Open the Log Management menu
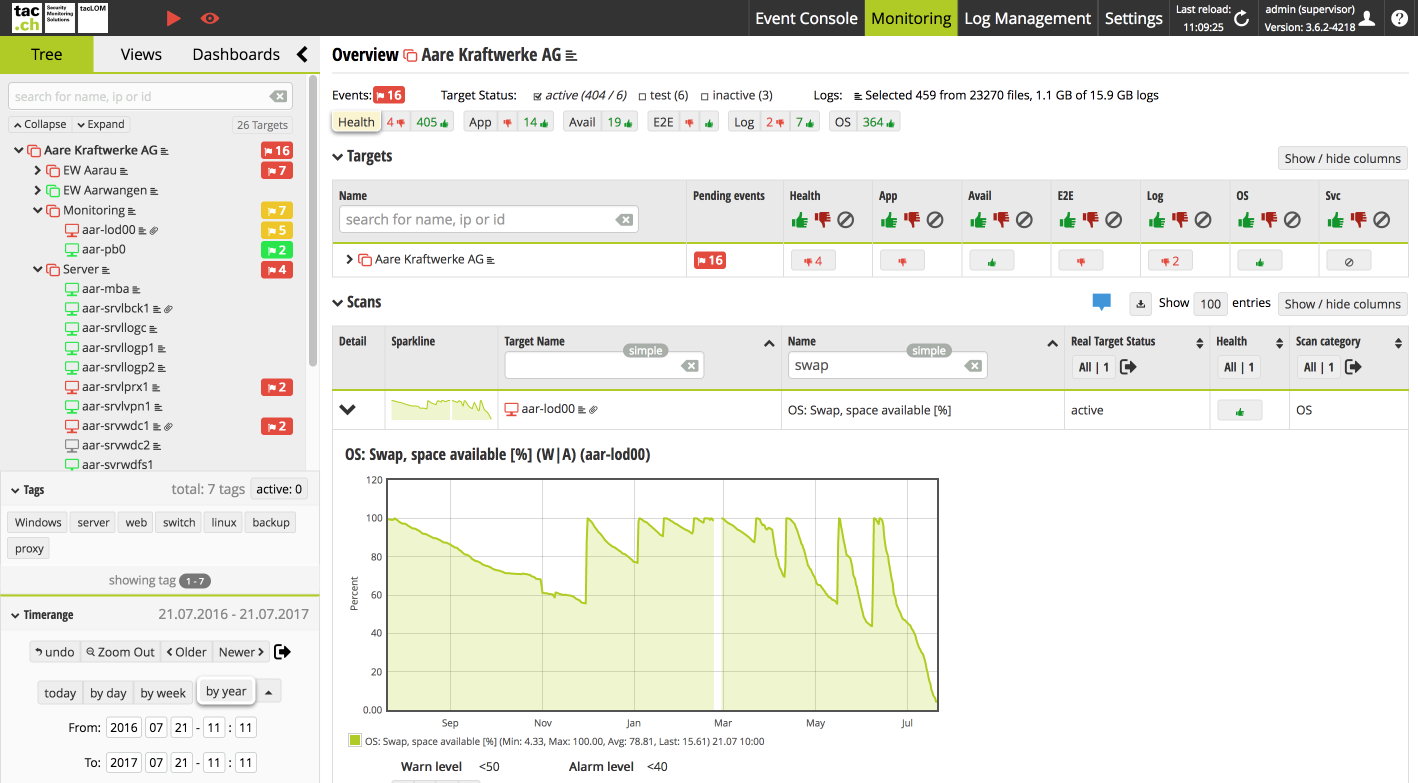1418x783 pixels. tap(1027, 18)
